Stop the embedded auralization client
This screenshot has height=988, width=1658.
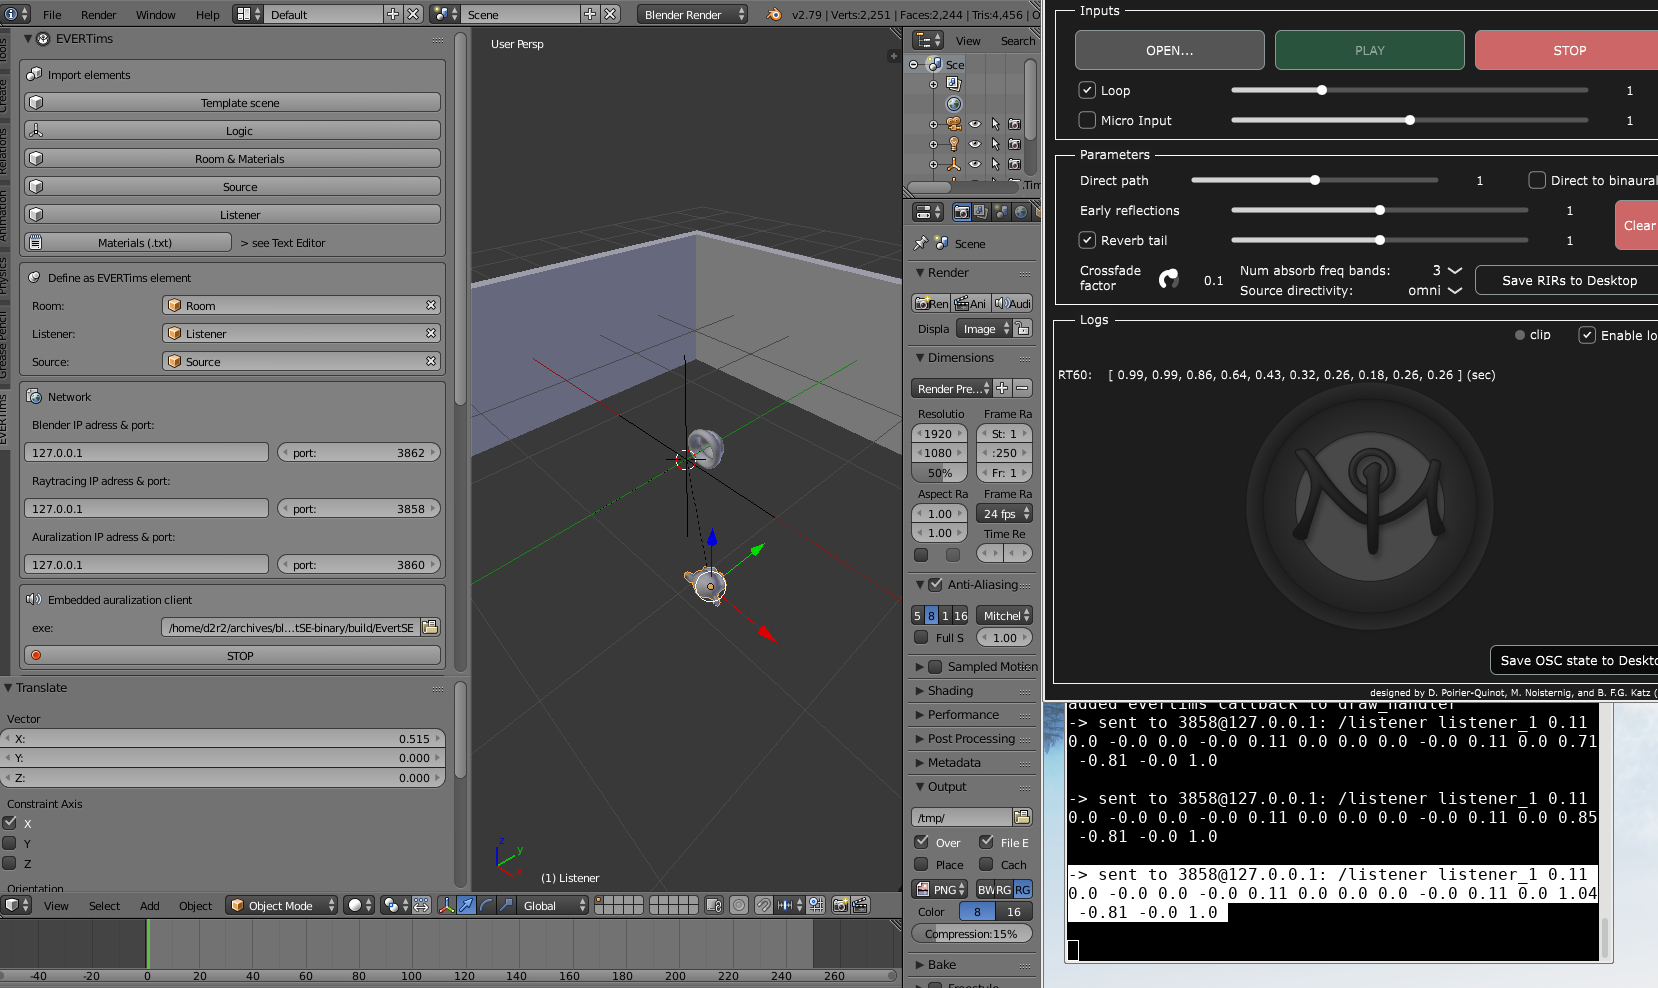(232, 655)
